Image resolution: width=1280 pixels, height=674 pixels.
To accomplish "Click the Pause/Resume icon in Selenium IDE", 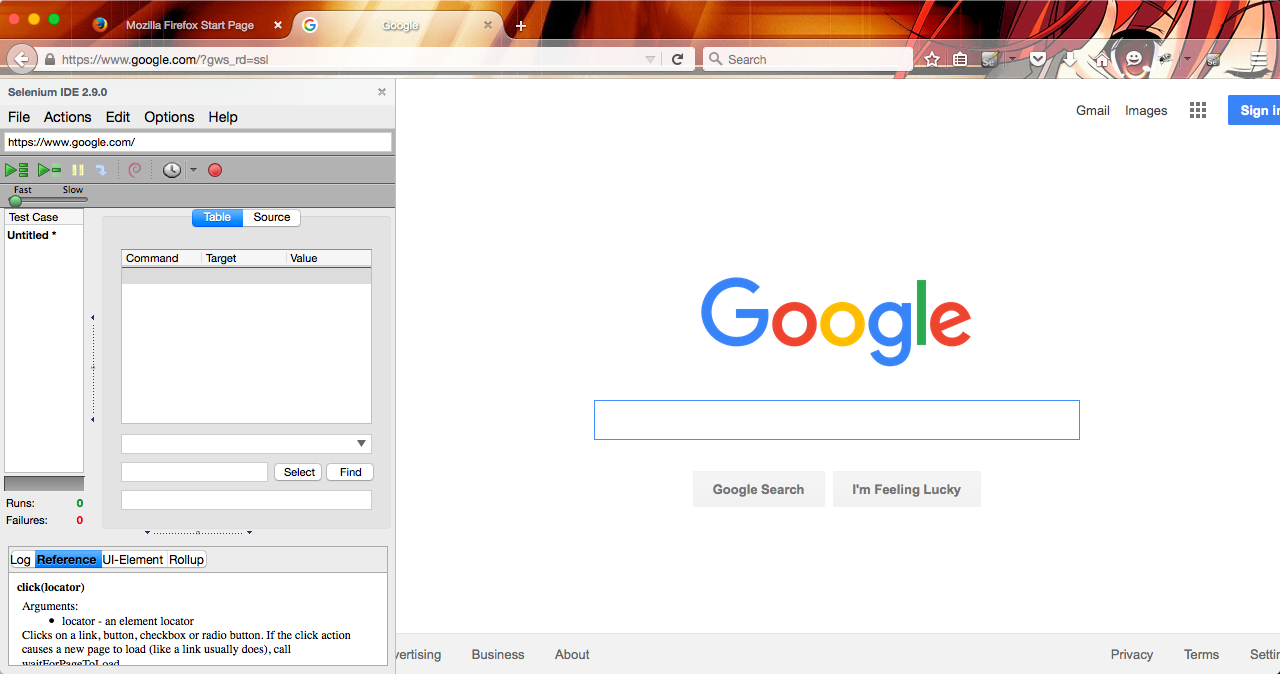I will coord(78,170).
